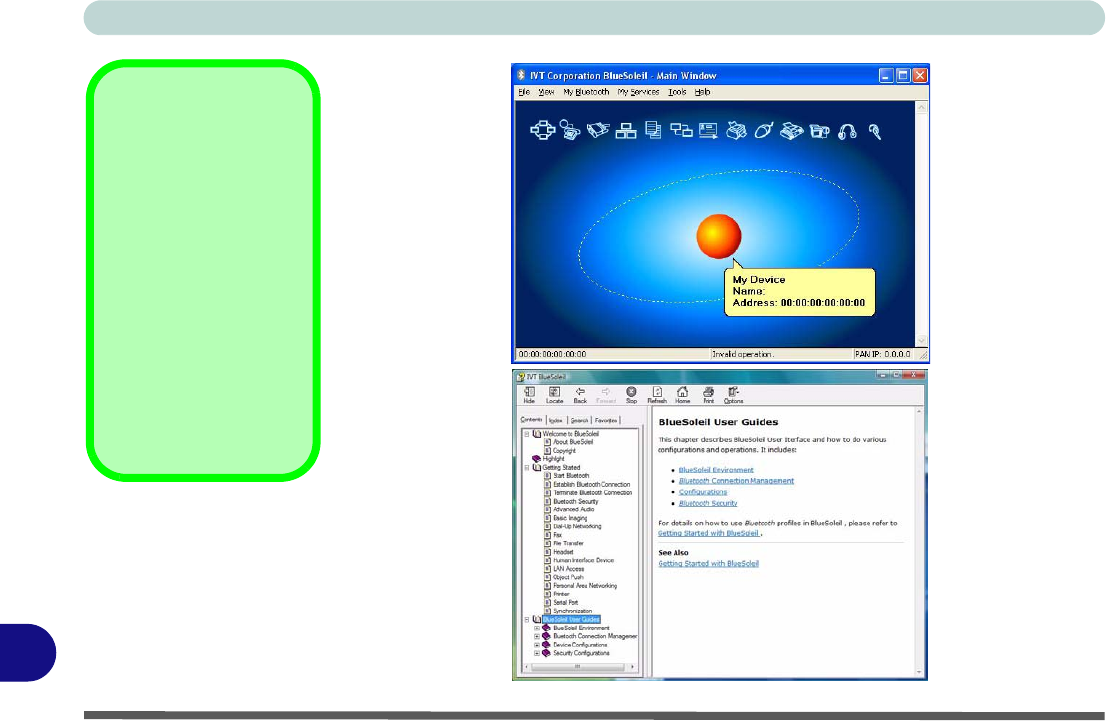Print the help topic
The height and width of the screenshot is (721, 1106).
click(x=708, y=395)
